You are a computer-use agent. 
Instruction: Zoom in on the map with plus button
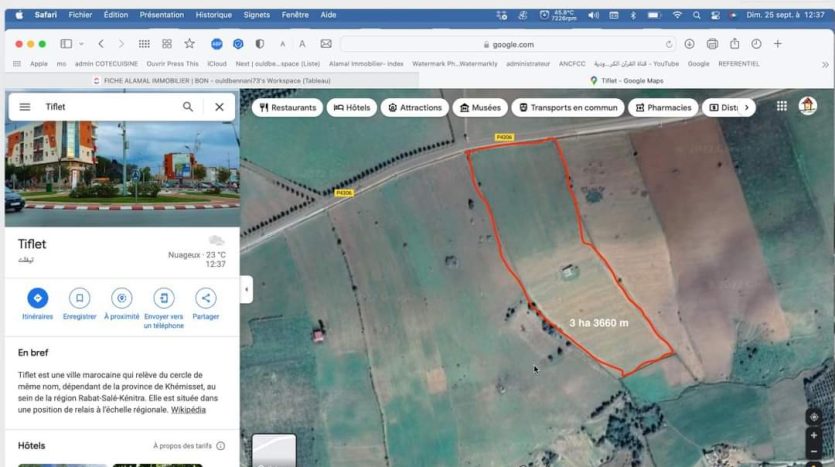814,437
